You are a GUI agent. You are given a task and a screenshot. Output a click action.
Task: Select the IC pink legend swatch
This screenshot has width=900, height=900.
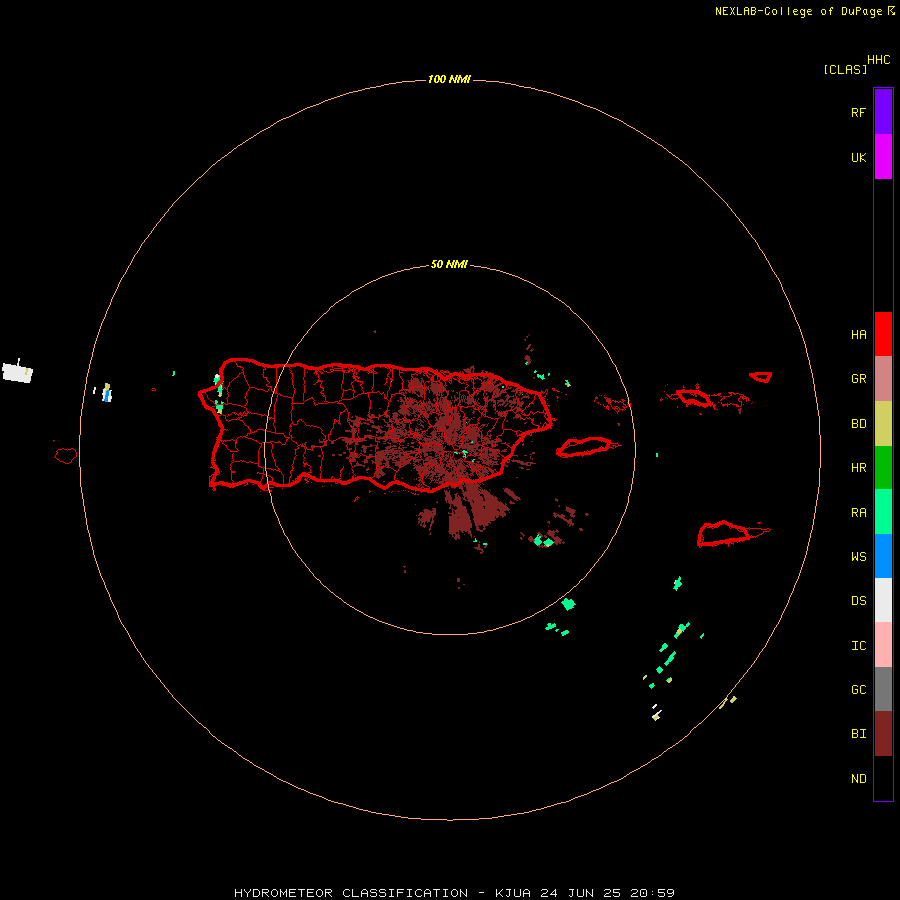883,645
